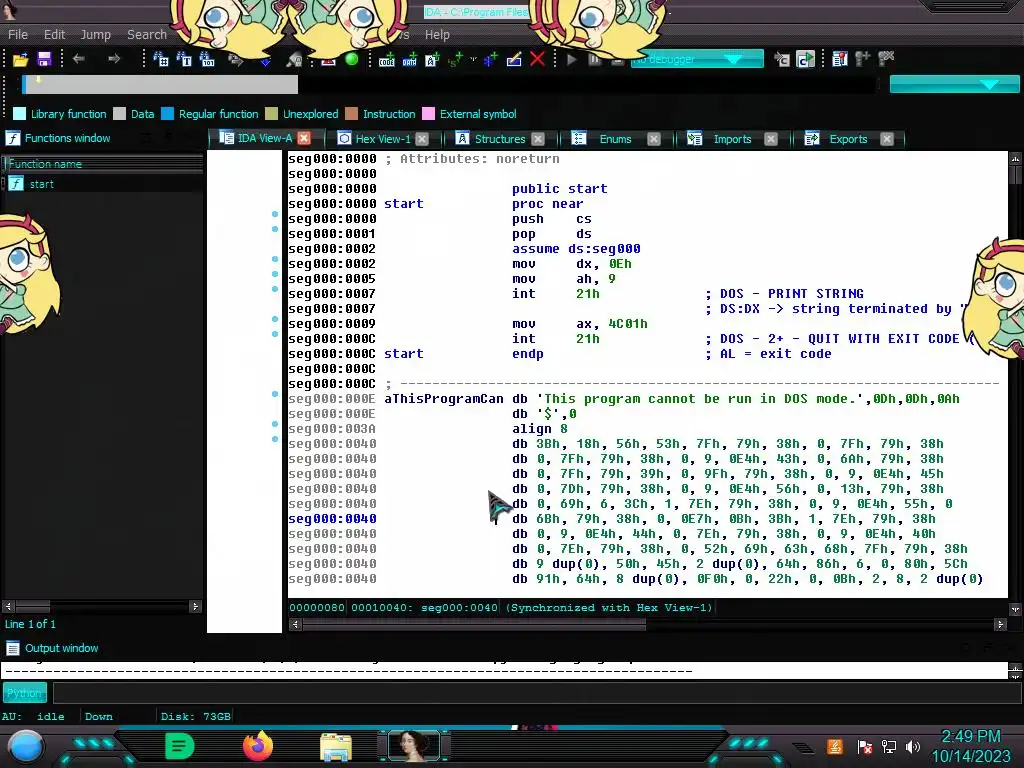Click the disassembly horizontal scrollbar

tap(647, 625)
